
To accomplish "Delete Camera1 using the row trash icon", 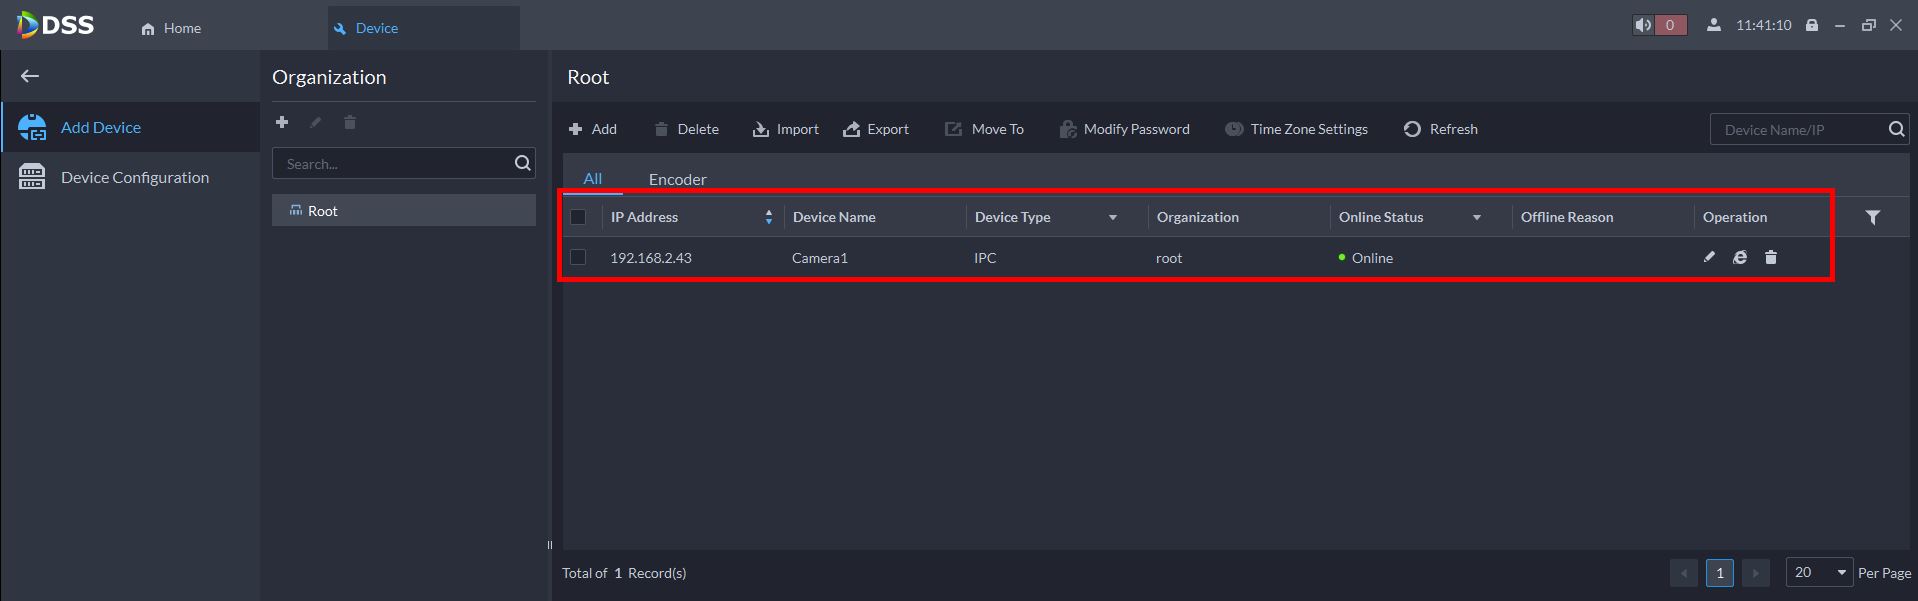I will [1771, 257].
